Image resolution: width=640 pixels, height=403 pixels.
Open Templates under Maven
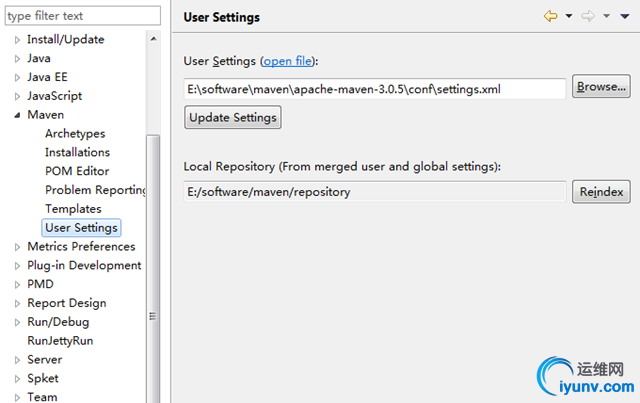73,209
